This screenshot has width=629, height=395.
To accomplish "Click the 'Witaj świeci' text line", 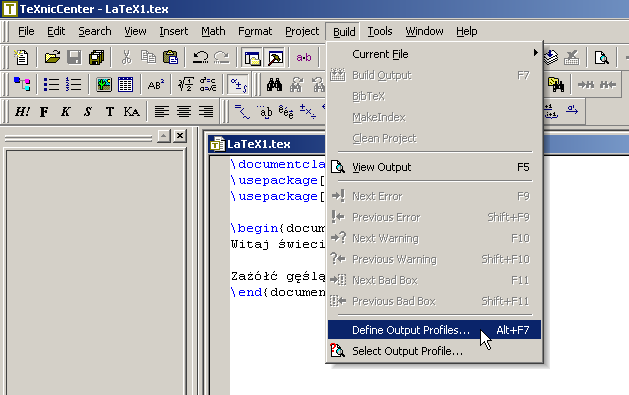I will (x=278, y=244).
